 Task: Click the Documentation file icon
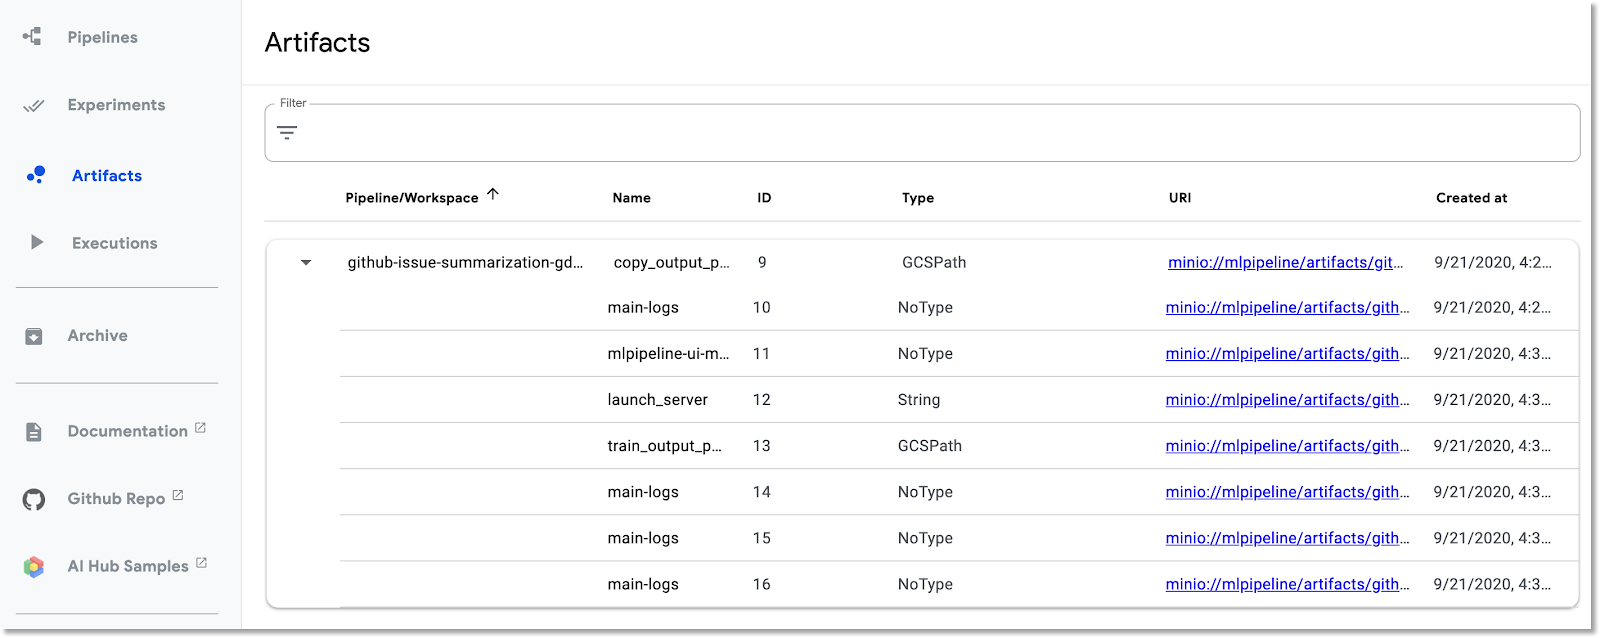(x=34, y=432)
